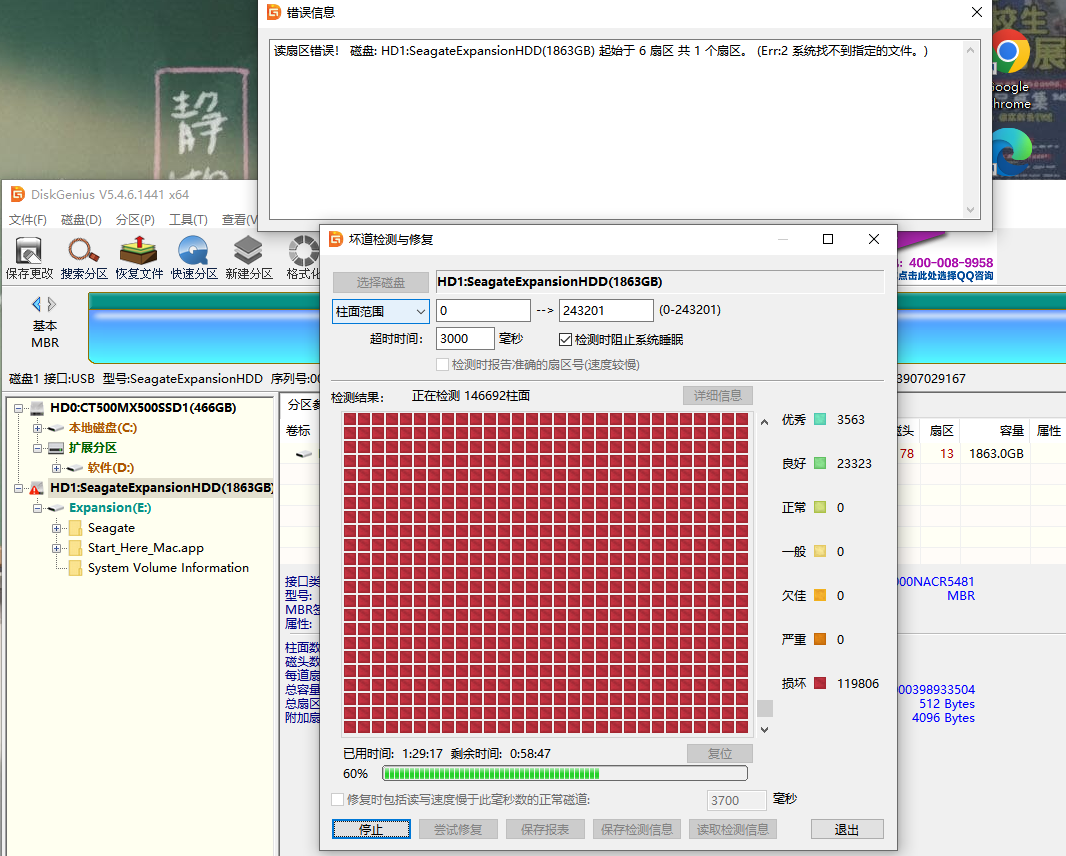Select Expansion(E:) partition in tree

110,508
